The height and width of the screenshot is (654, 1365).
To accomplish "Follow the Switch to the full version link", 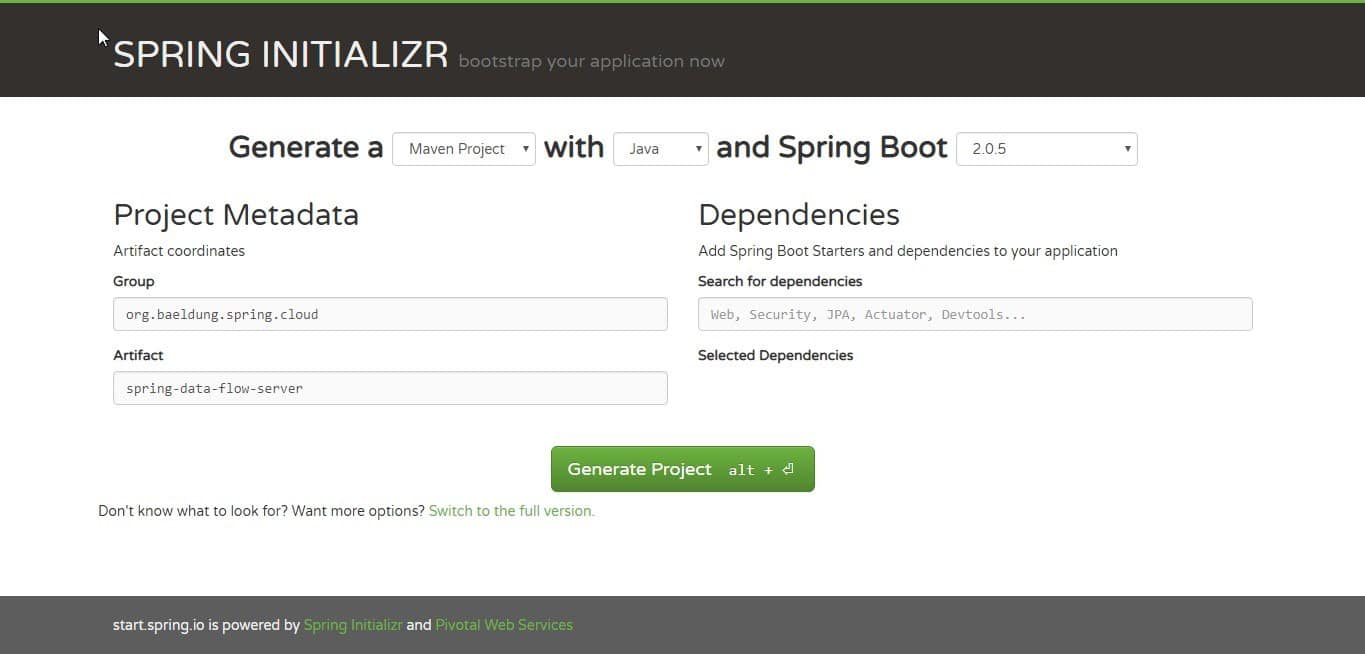I will (512, 511).
